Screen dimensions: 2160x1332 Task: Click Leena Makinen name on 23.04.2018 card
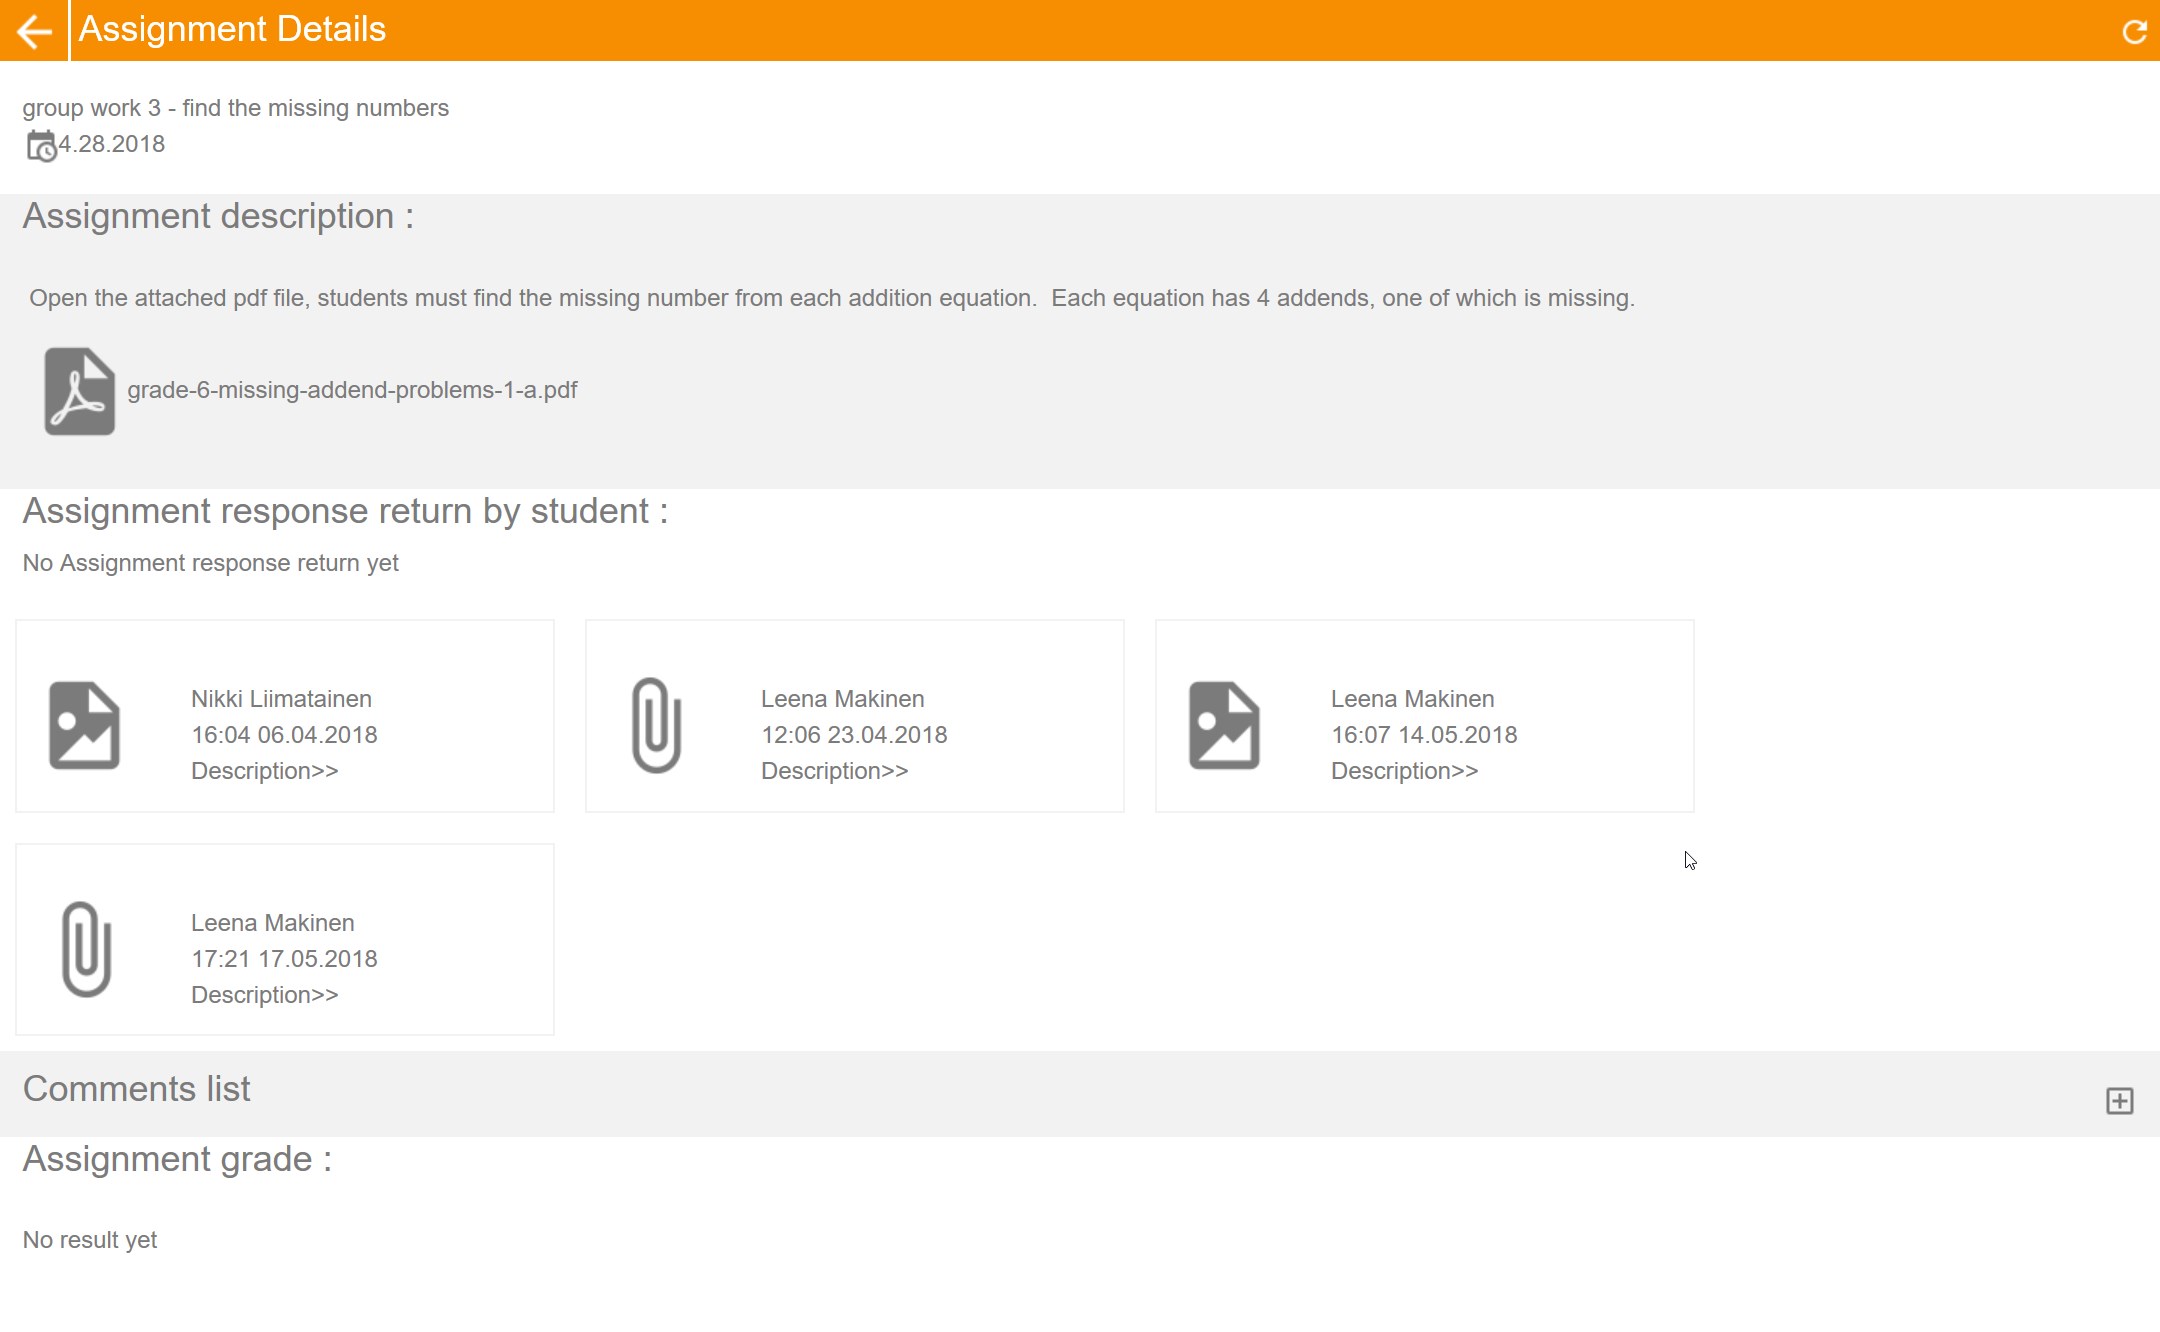click(x=842, y=699)
